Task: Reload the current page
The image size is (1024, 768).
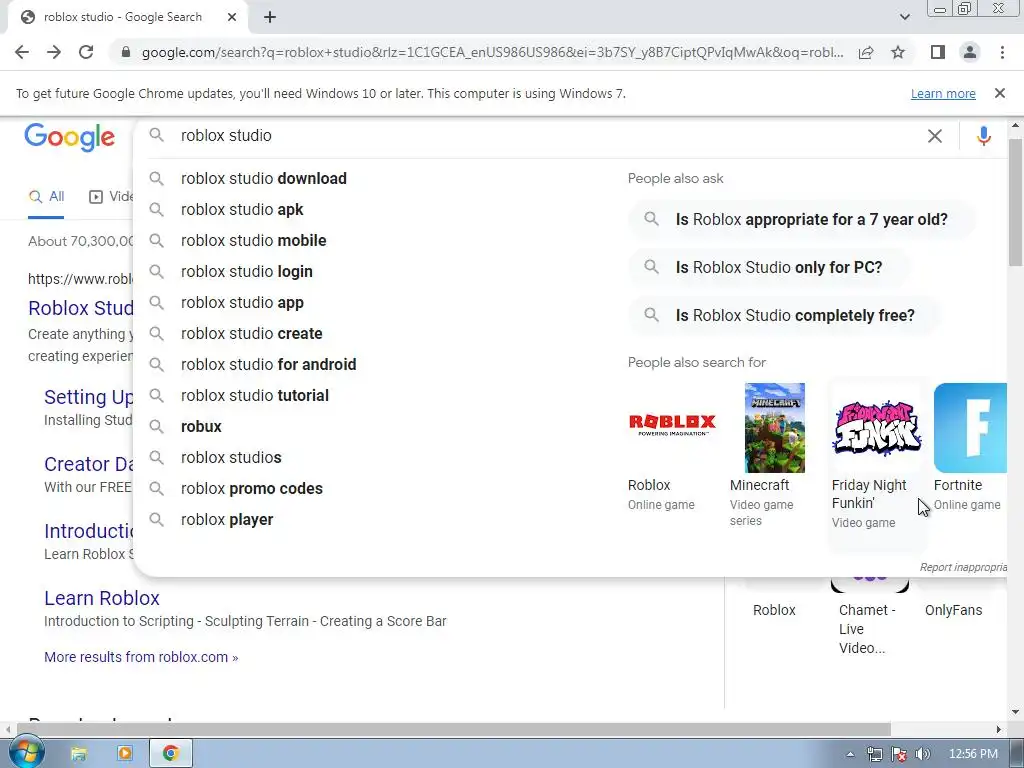Action: [86, 52]
